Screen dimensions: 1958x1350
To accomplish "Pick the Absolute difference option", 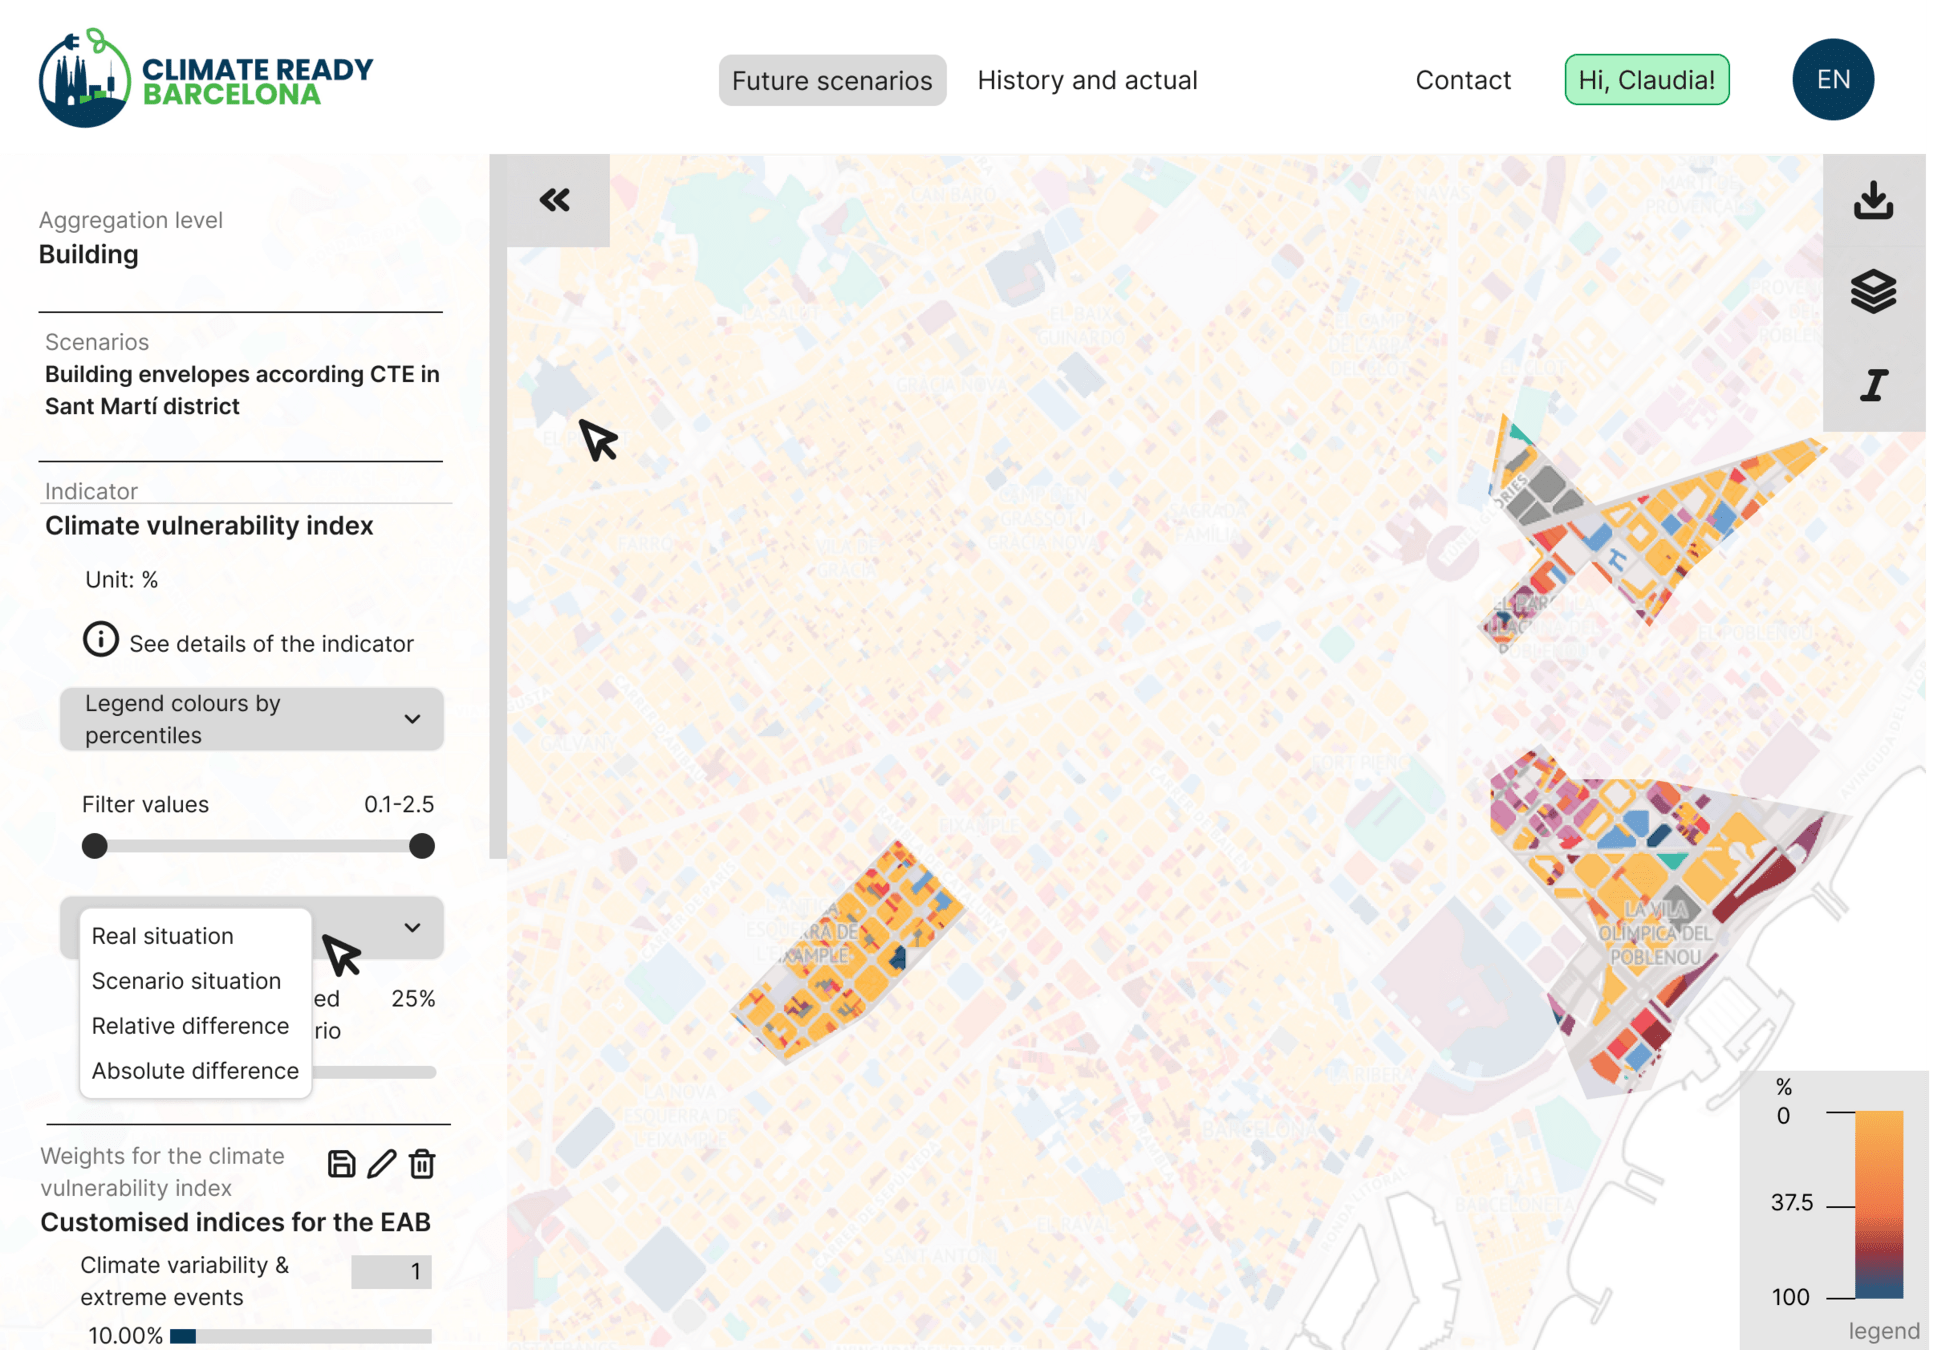I will [195, 1071].
